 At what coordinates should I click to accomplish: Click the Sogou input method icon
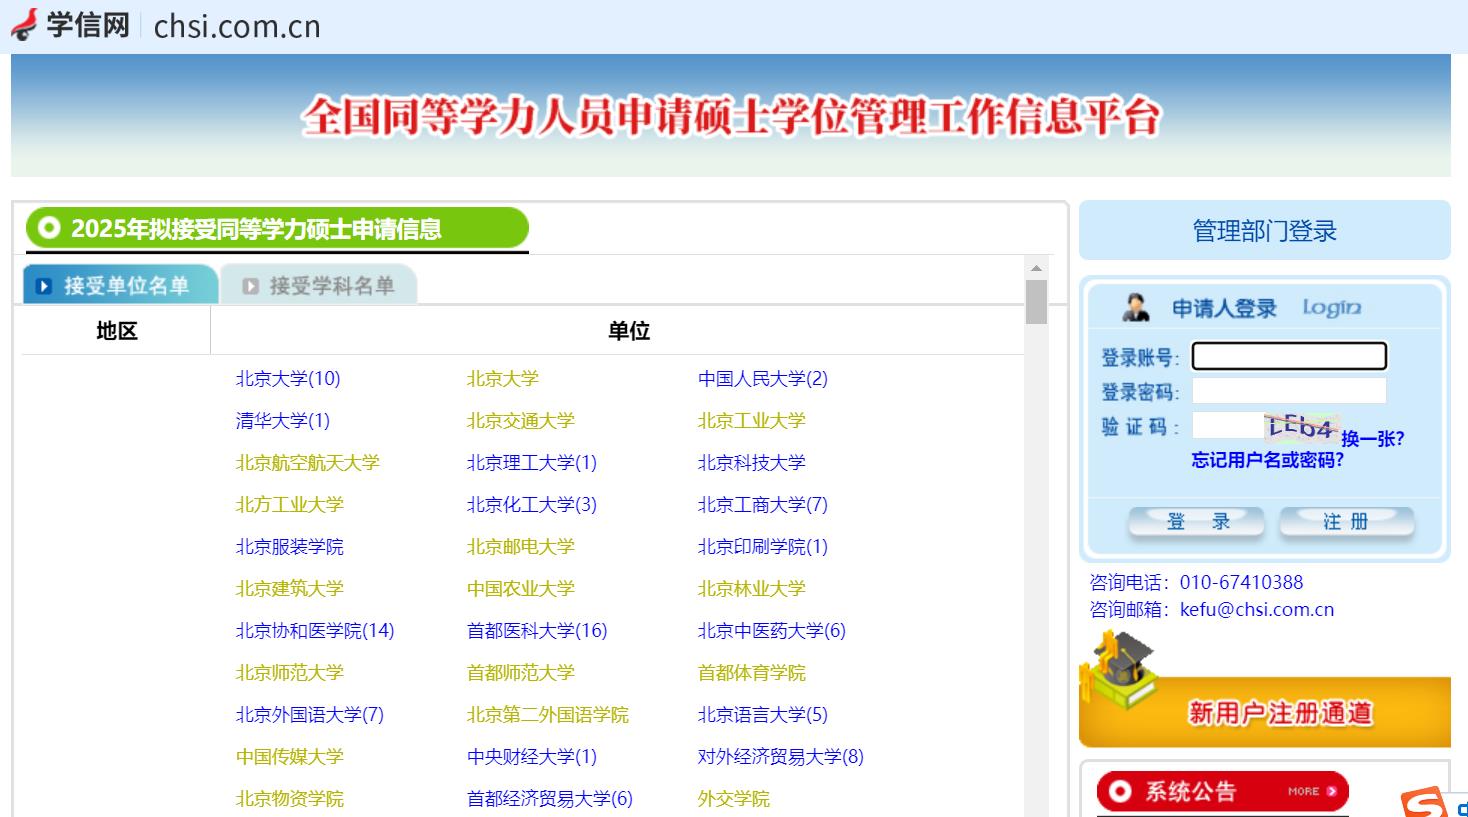click(1425, 803)
